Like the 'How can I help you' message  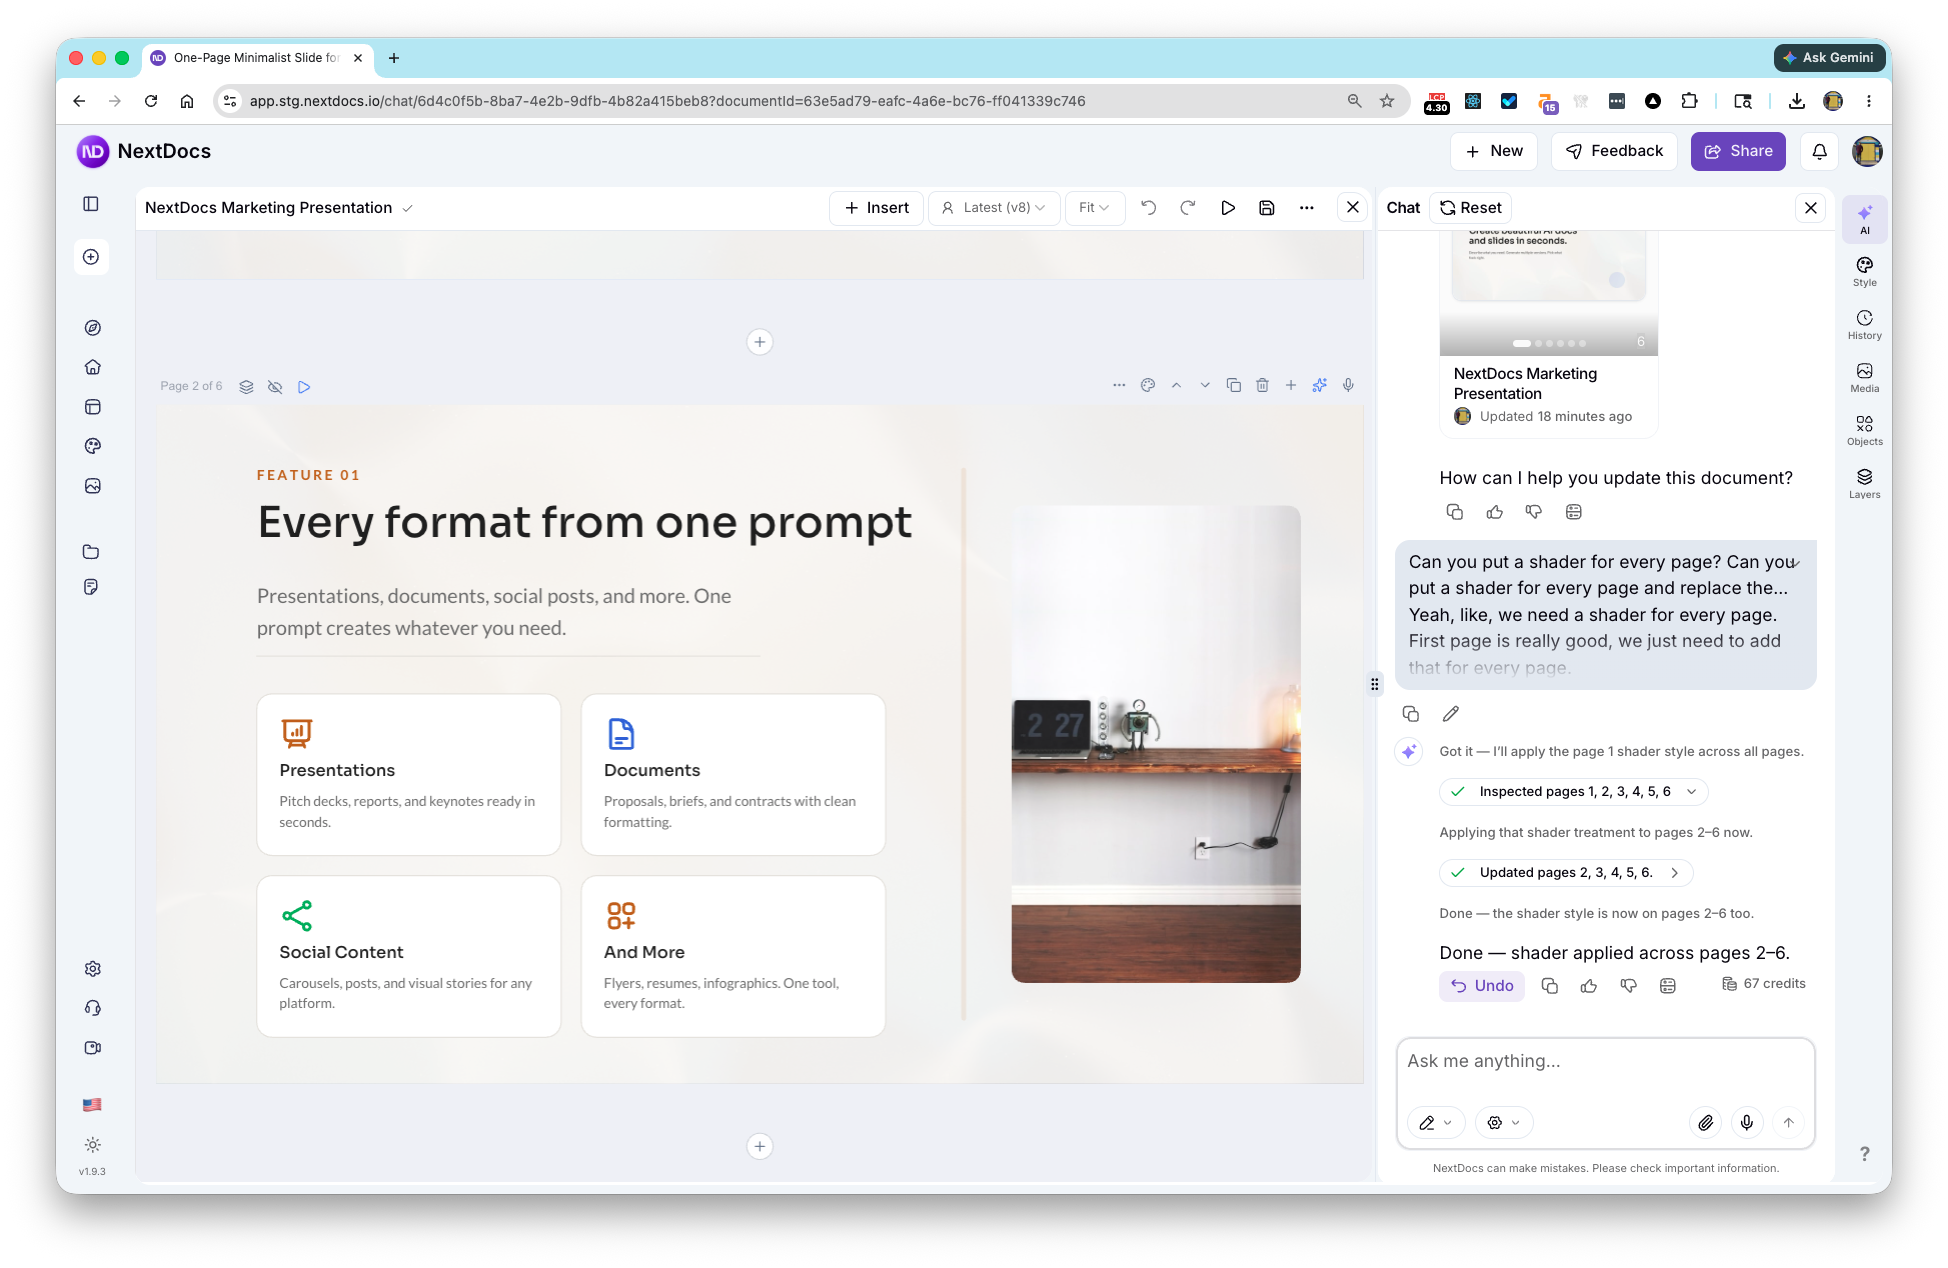click(x=1495, y=512)
